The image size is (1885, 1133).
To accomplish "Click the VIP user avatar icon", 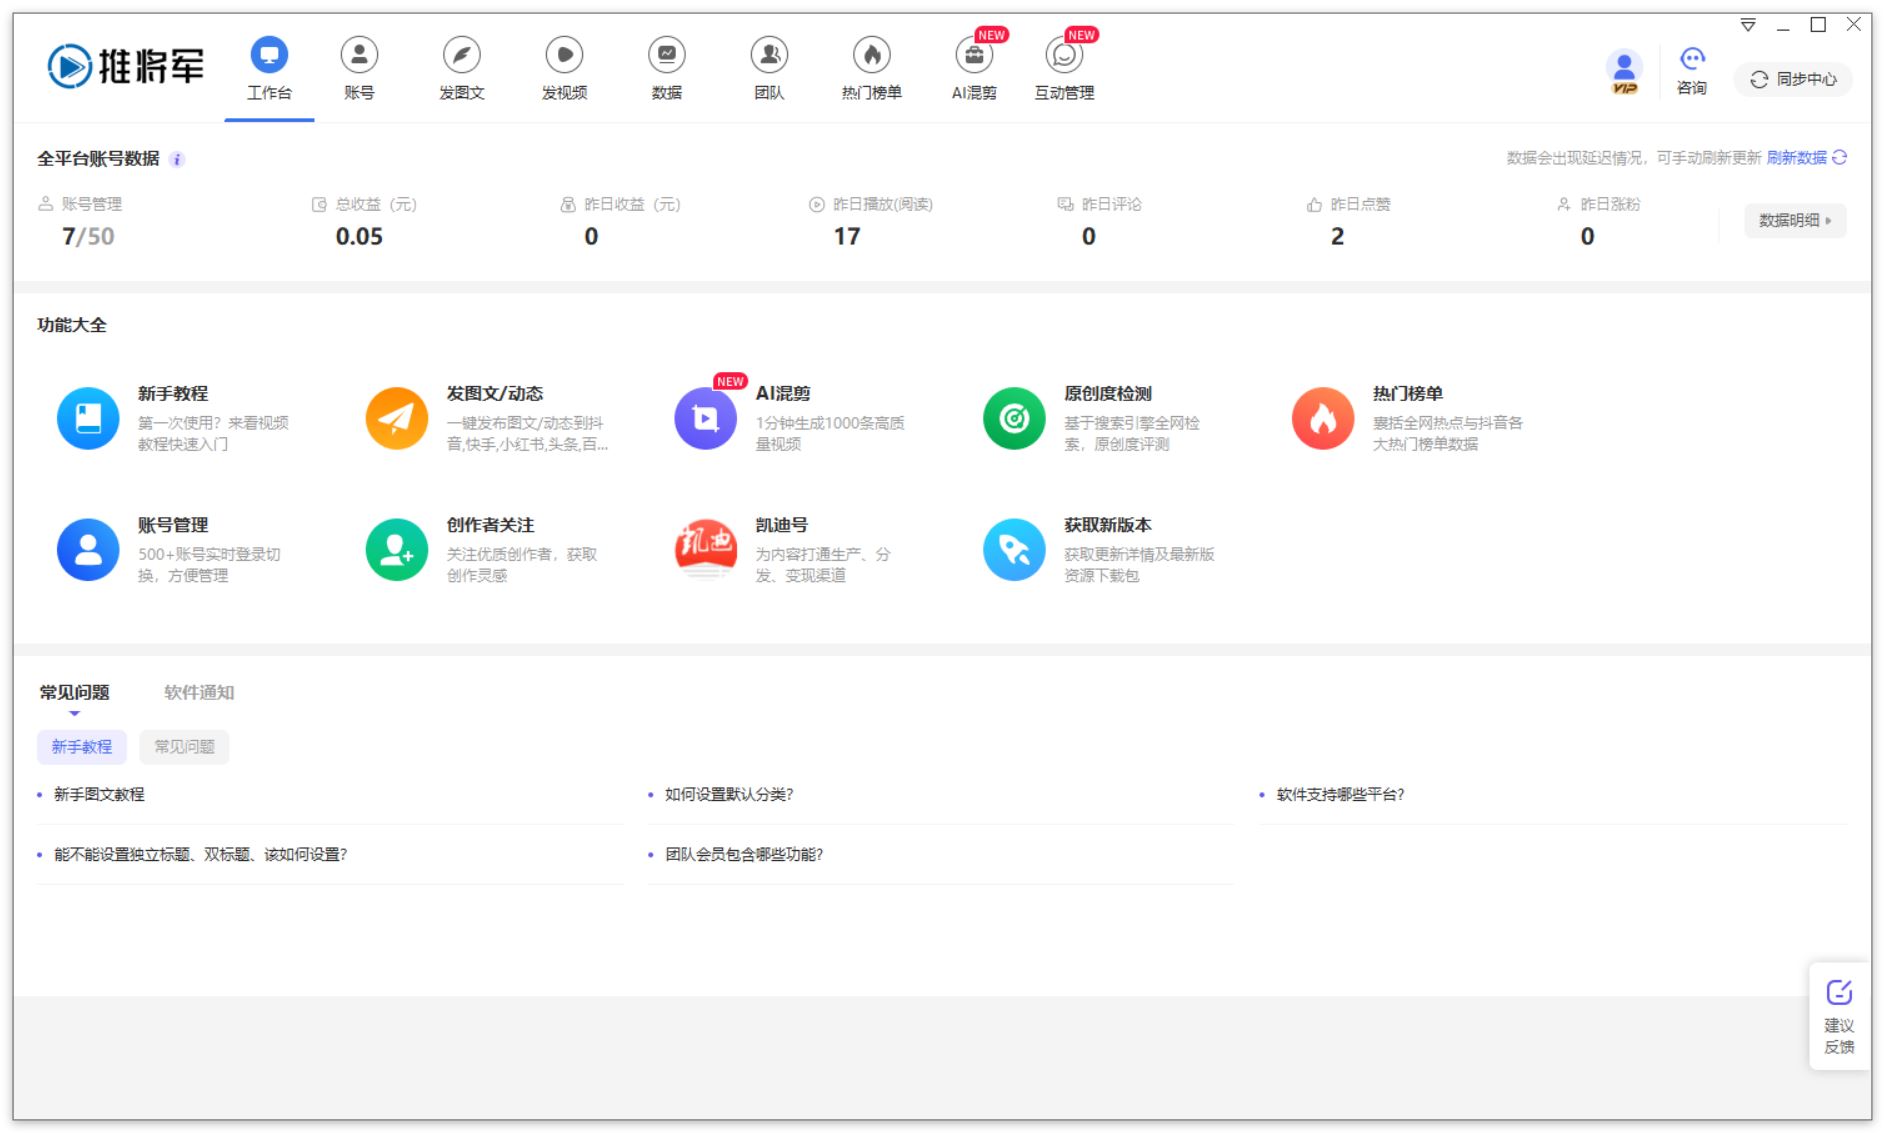I will pos(1624,72).
